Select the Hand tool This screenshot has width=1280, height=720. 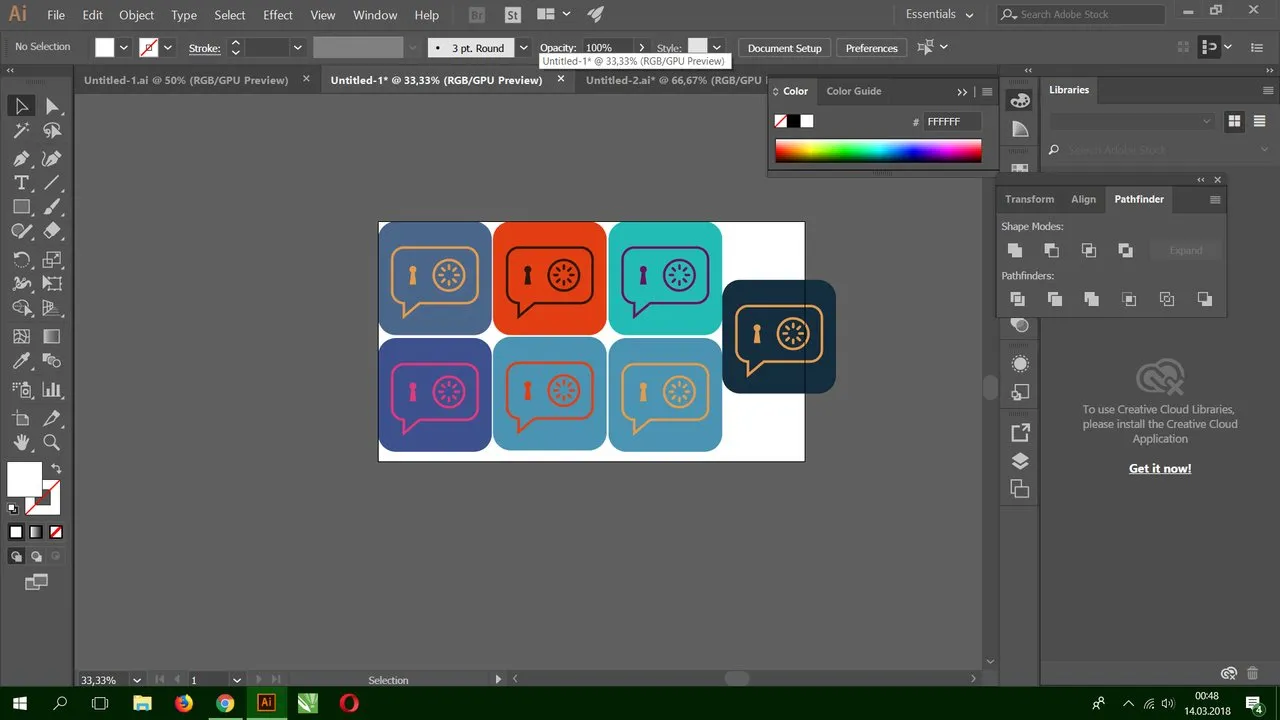point(22,442)
